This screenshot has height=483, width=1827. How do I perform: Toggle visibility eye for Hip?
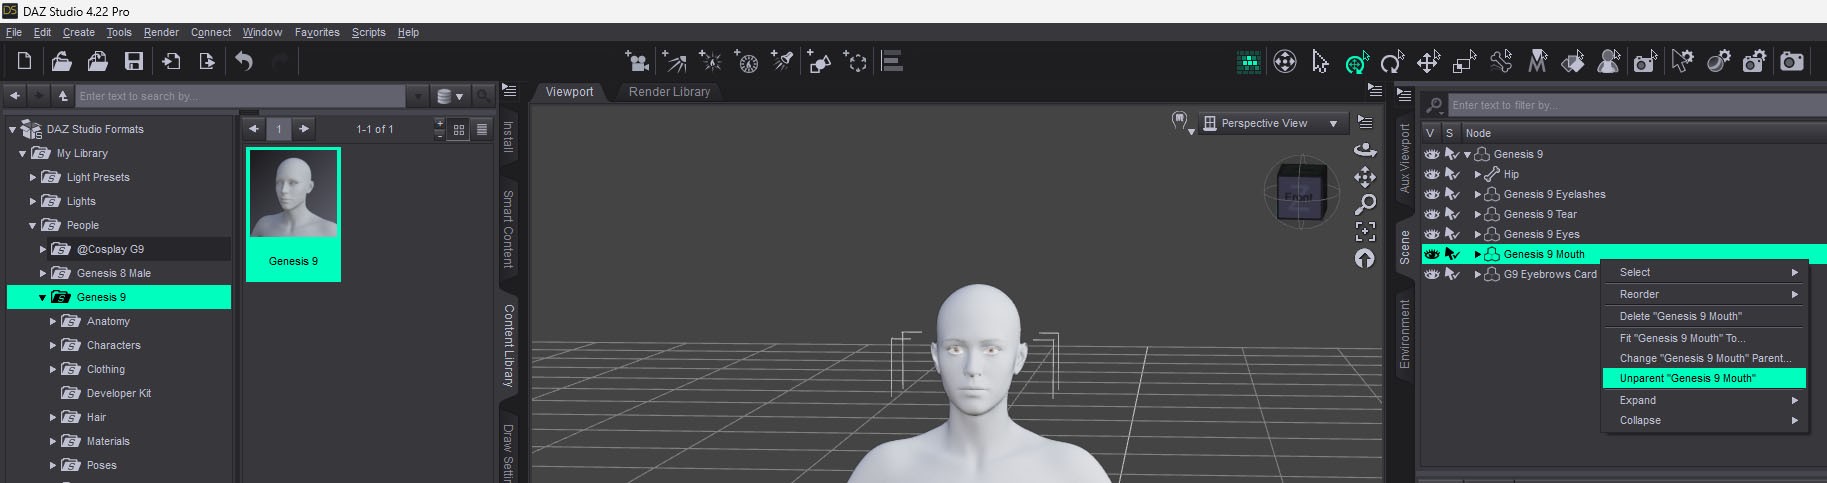click(x=1431, y=174)
